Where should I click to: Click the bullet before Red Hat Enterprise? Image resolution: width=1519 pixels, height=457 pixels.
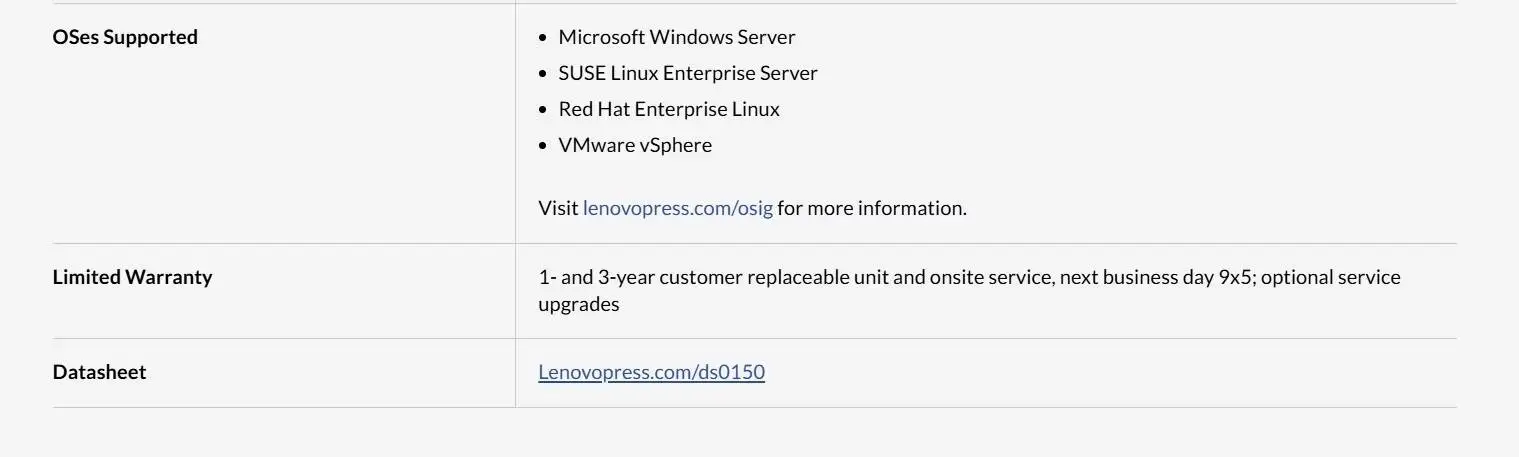pyautogui.click(x=543, y=110)
